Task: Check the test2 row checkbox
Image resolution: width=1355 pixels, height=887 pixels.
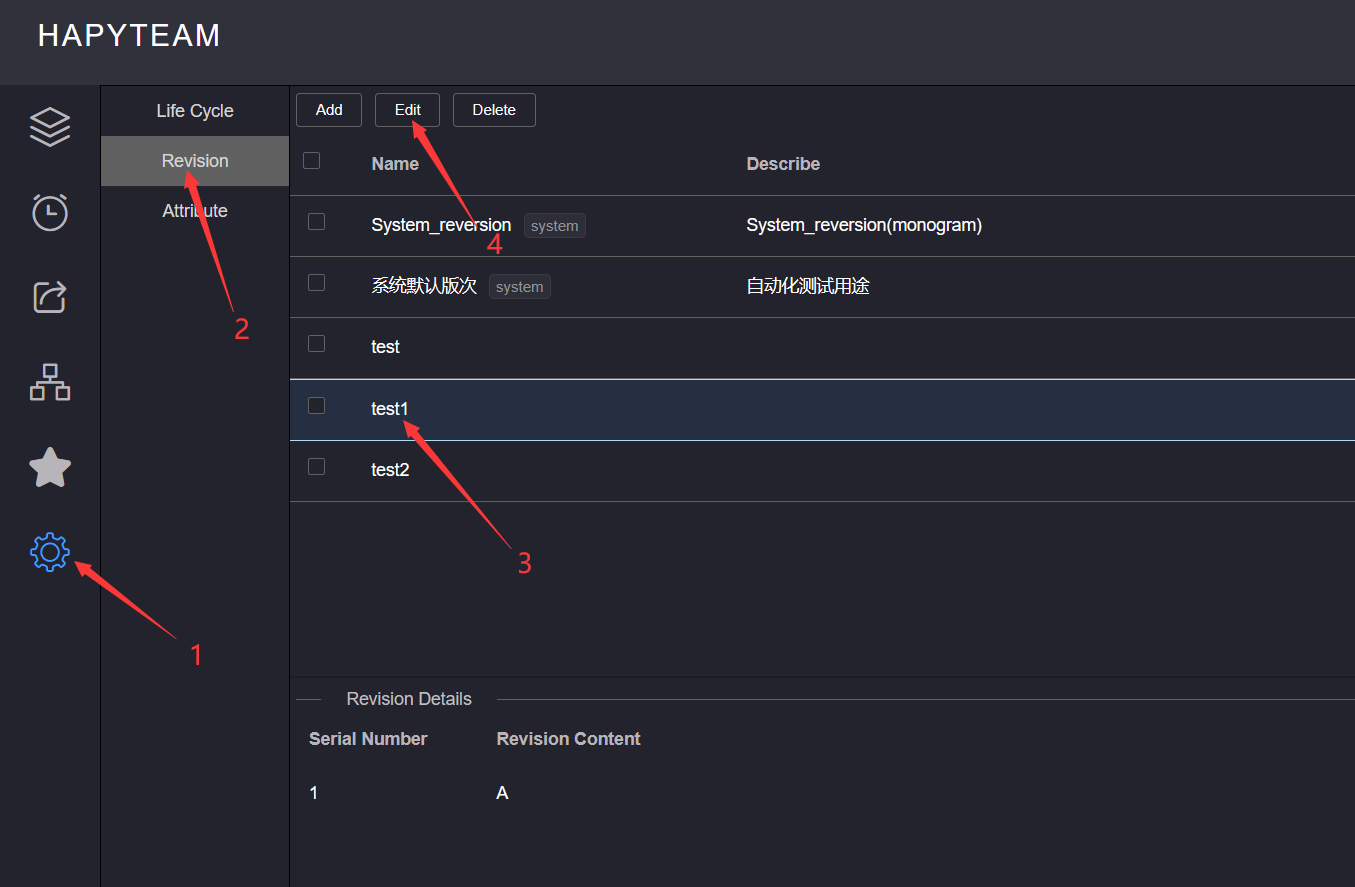Action: pos(317,466)
